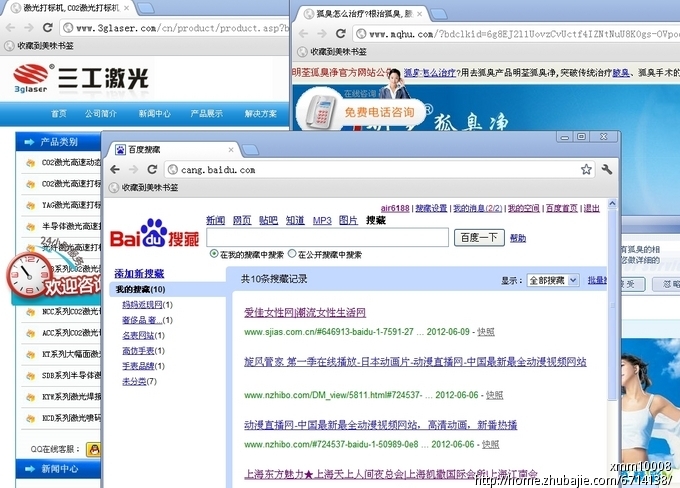The width and height of the screenshot is (680, 488).
Task: Open 新闻中心 nav item in 3glaser header
Action: pos(154,114)
